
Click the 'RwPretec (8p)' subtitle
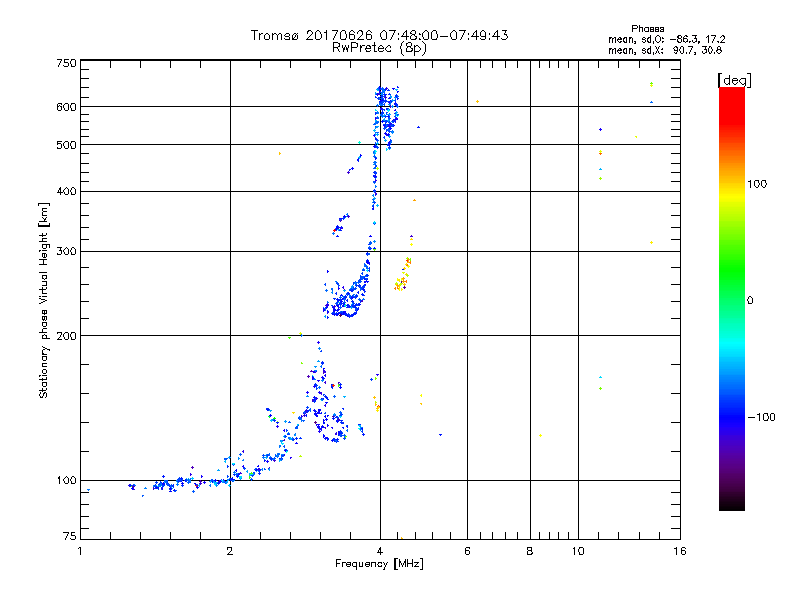pos(379,48)
